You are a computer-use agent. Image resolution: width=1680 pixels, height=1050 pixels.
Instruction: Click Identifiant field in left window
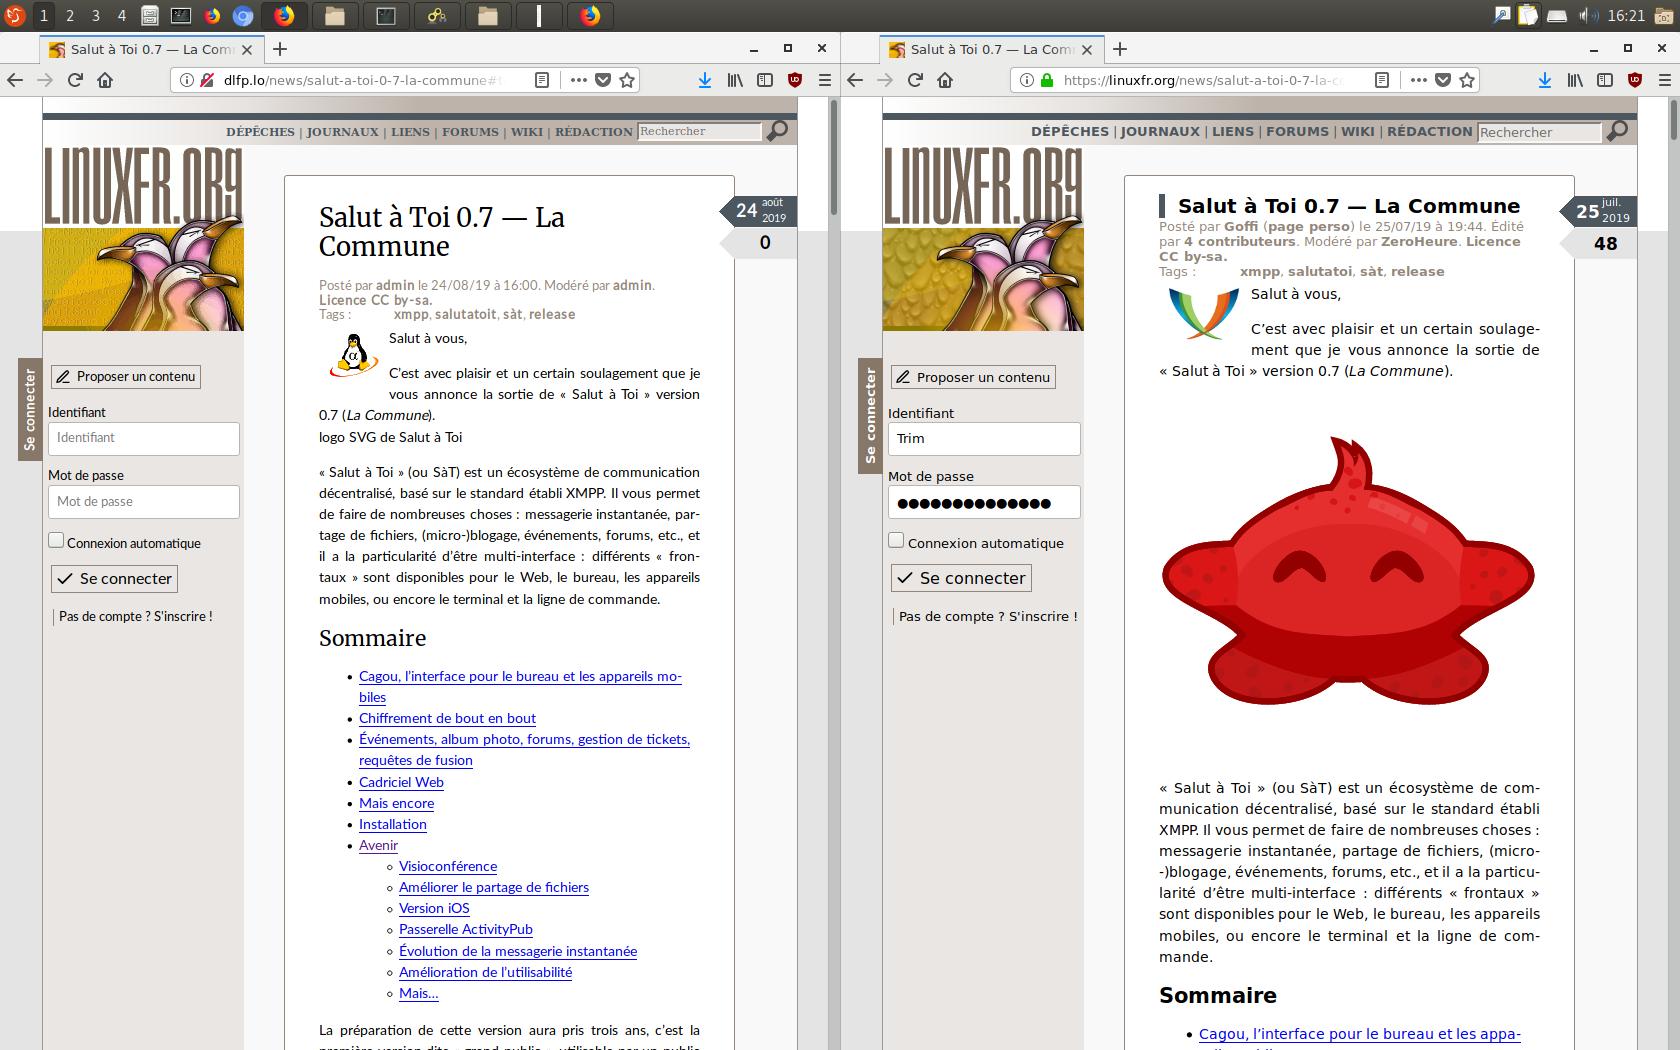[144, 438]
